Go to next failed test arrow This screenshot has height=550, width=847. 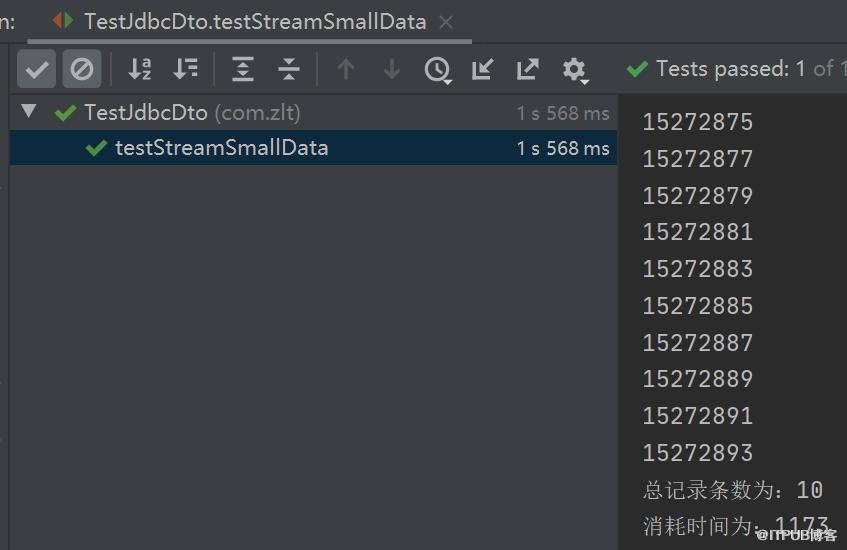point(392,69)
